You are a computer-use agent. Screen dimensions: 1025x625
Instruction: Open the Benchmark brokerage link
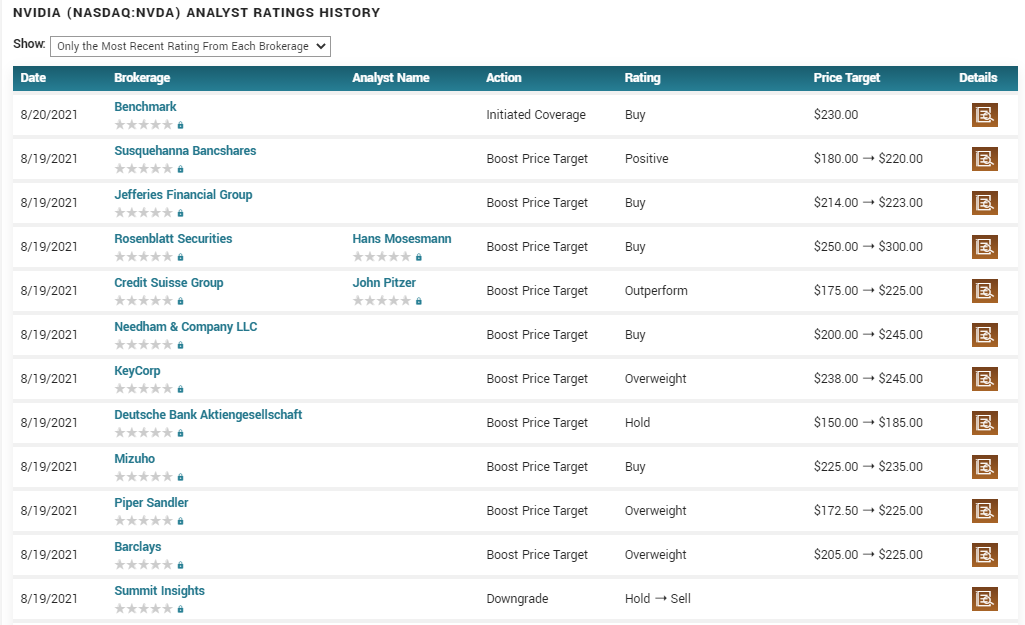point(145,107)
